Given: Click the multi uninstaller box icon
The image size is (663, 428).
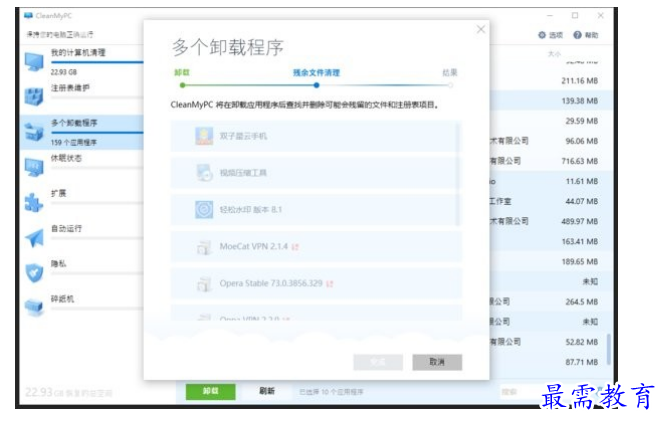Looking at the screenshot, I should [34, 132].
